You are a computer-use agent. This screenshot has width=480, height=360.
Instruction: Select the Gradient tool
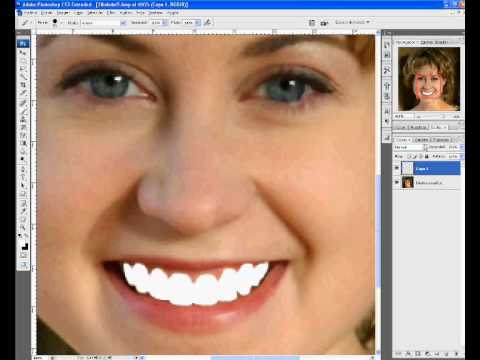pyautogui.click(x=24, y=143)
